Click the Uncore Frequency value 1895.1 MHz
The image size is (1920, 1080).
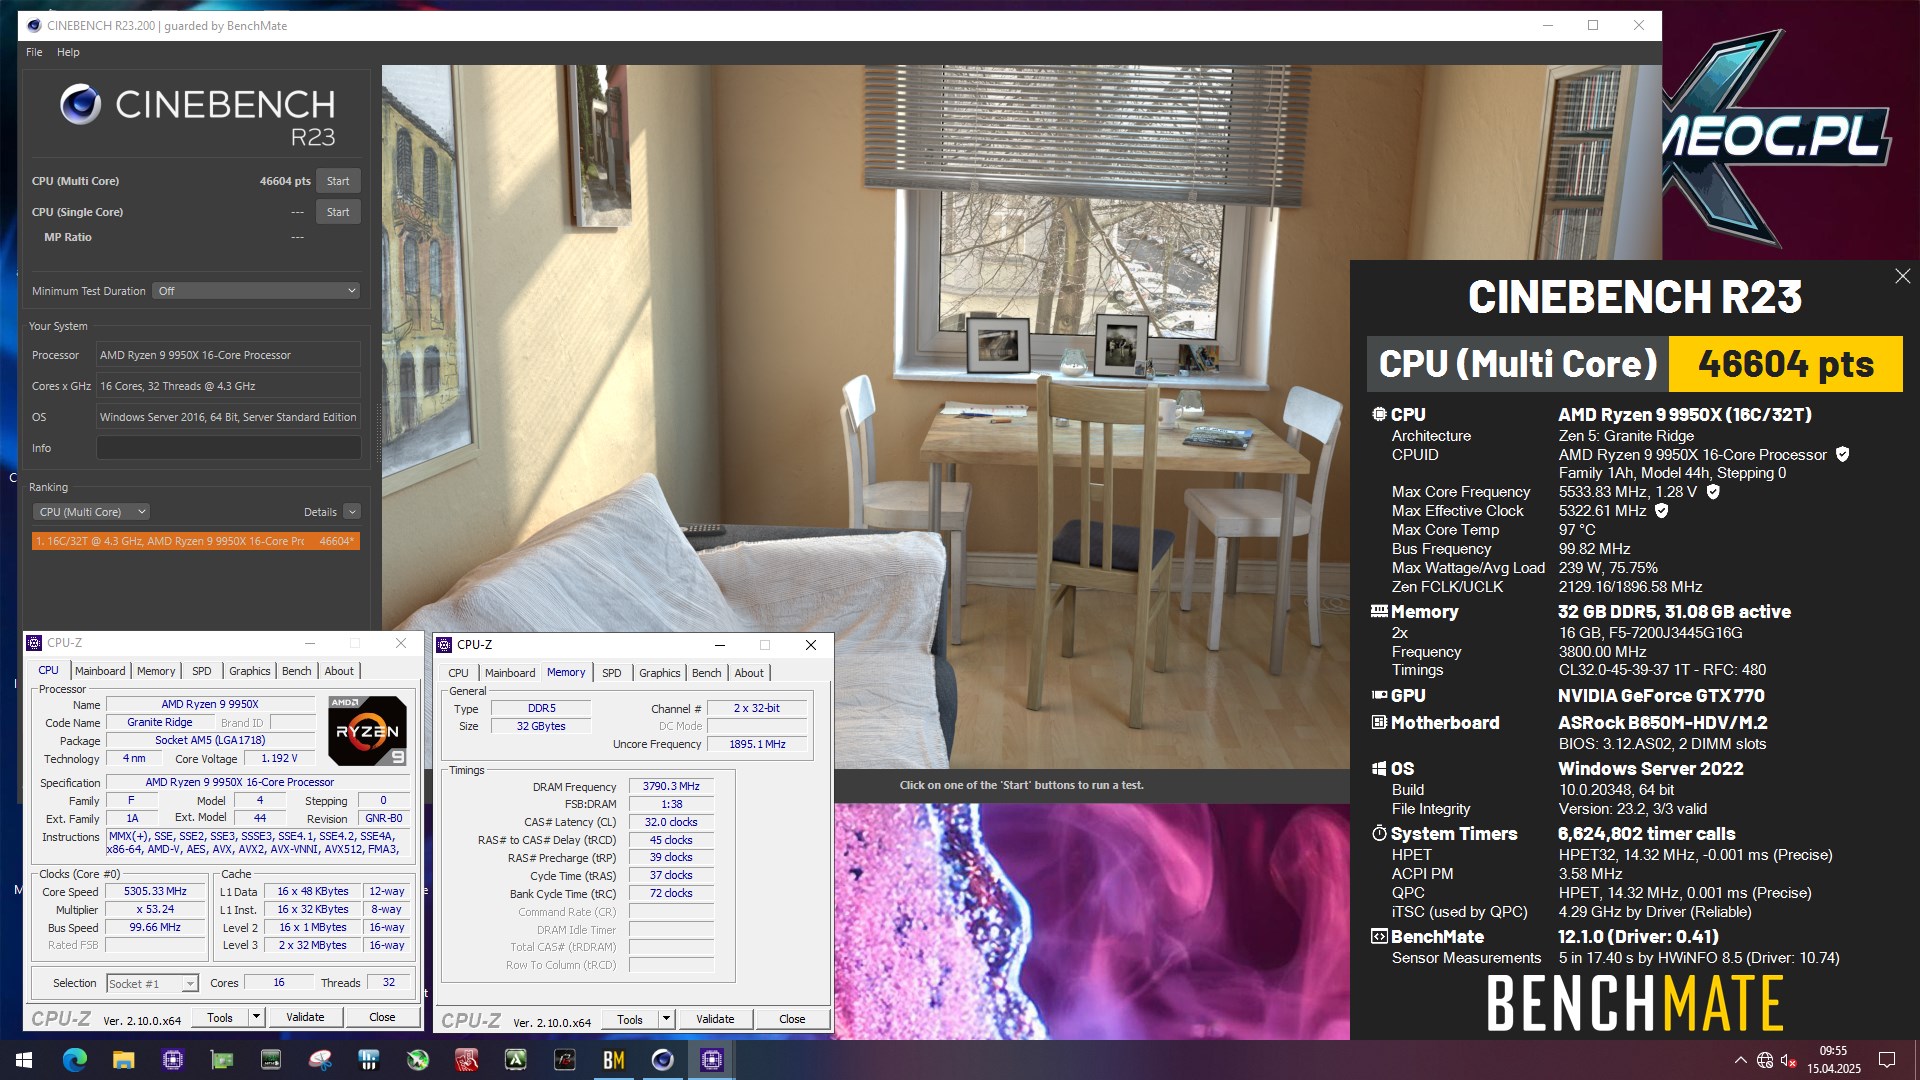coord(757,744)
